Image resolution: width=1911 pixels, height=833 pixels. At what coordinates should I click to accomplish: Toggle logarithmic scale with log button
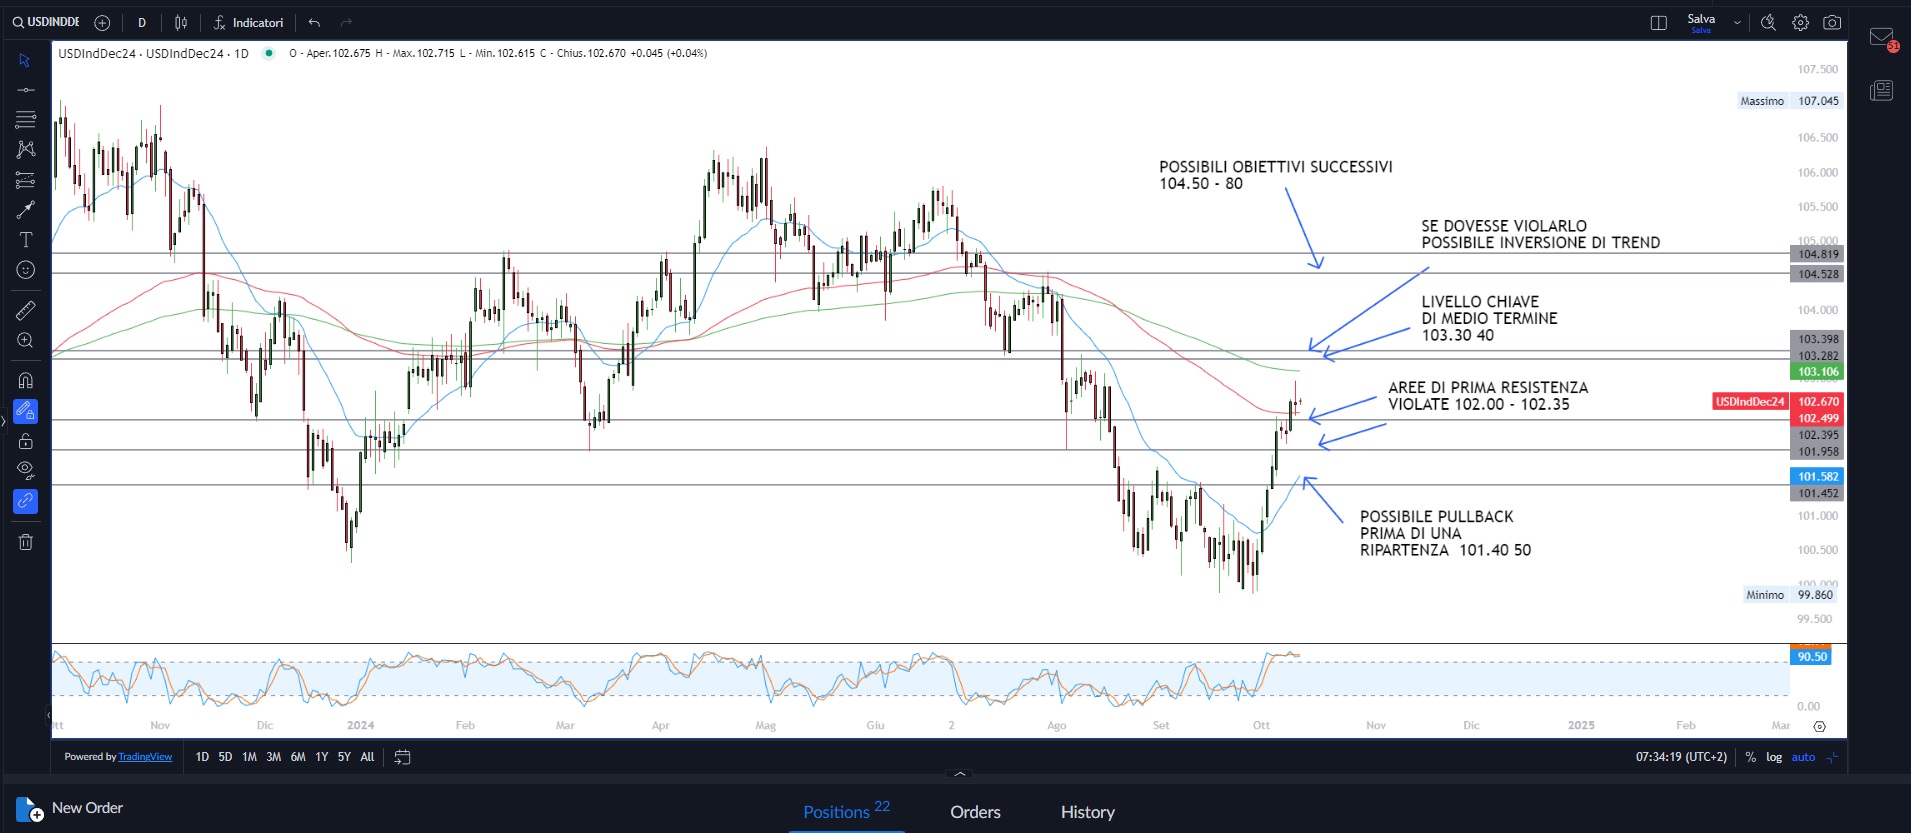click(x=1774, y=757)
